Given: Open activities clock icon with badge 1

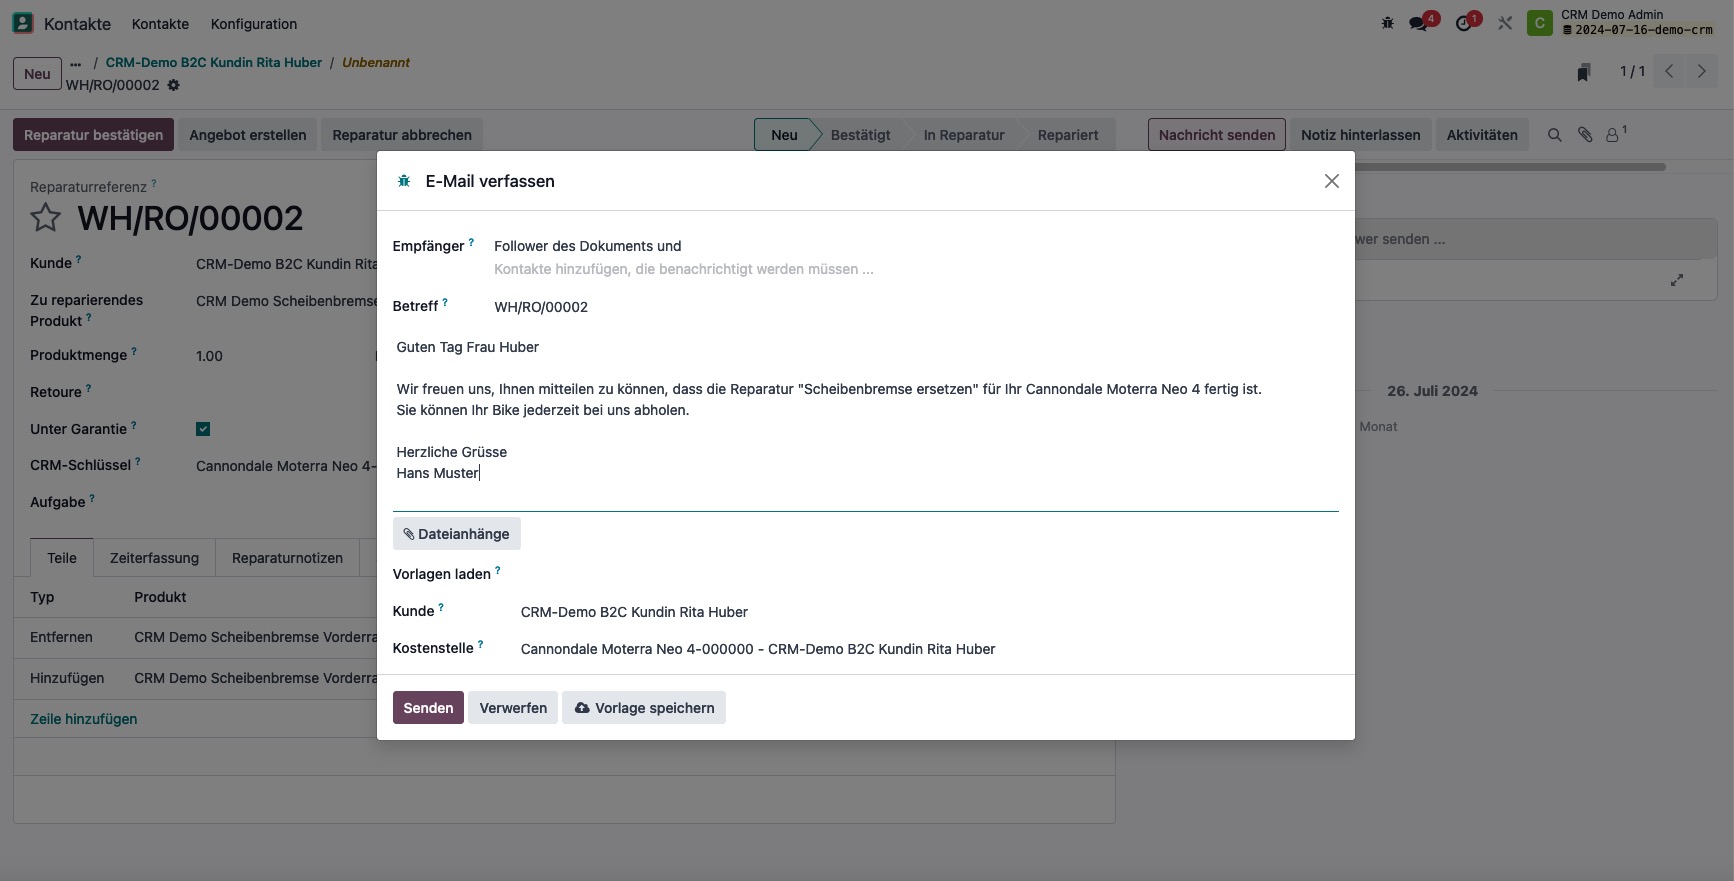Looking at the screenshot, I should [1464, 23].
